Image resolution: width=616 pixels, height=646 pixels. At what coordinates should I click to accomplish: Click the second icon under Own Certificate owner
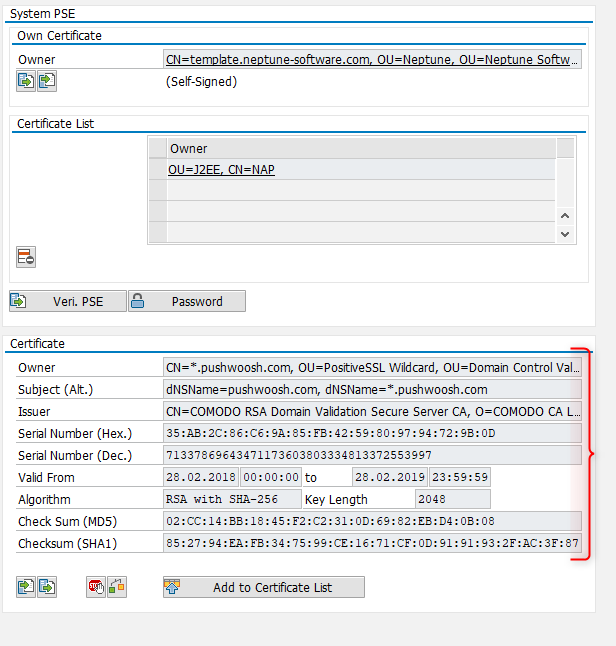coord(46,81)
